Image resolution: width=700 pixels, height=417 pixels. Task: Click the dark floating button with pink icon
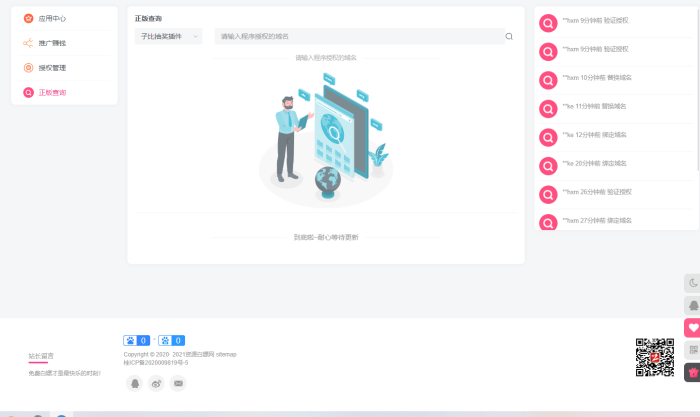(692, 372)
